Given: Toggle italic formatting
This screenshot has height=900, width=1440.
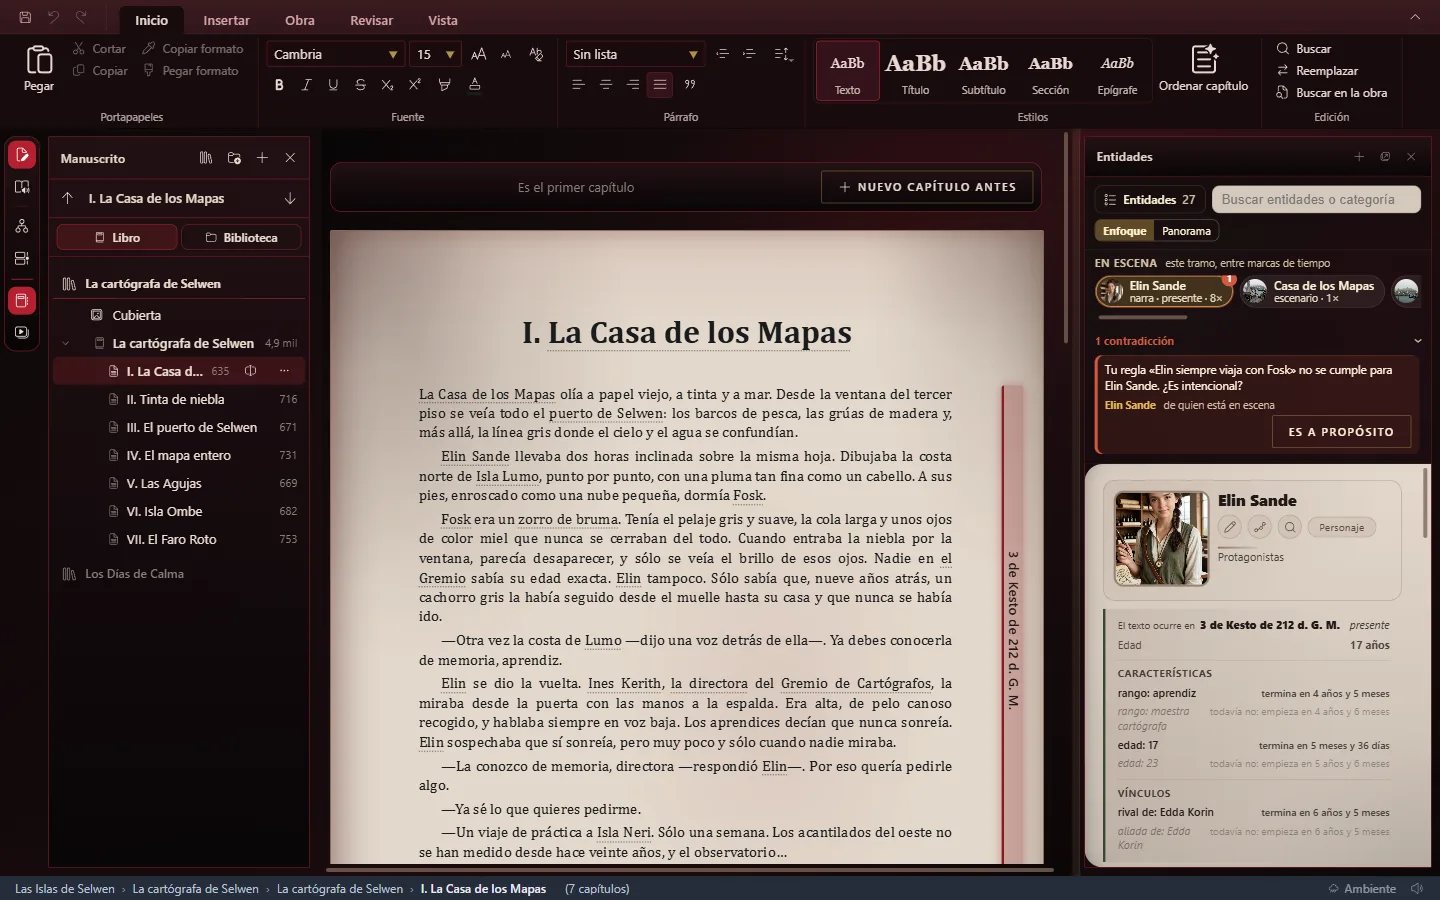Looking at the screenshot, I should click(306, 85).
